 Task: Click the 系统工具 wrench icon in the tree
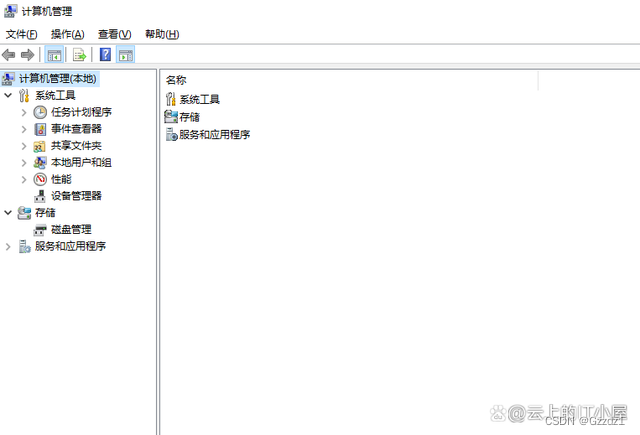tap(24, 95)
